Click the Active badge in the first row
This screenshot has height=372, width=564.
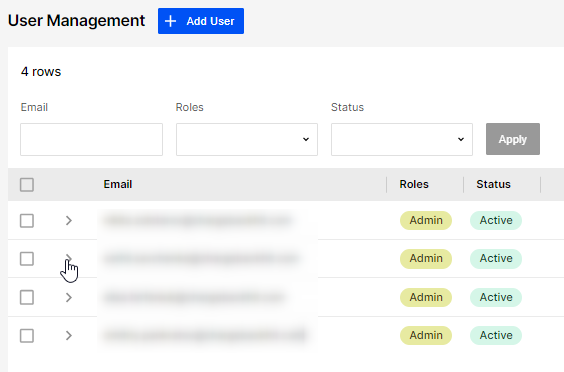[x=496, y=220]
